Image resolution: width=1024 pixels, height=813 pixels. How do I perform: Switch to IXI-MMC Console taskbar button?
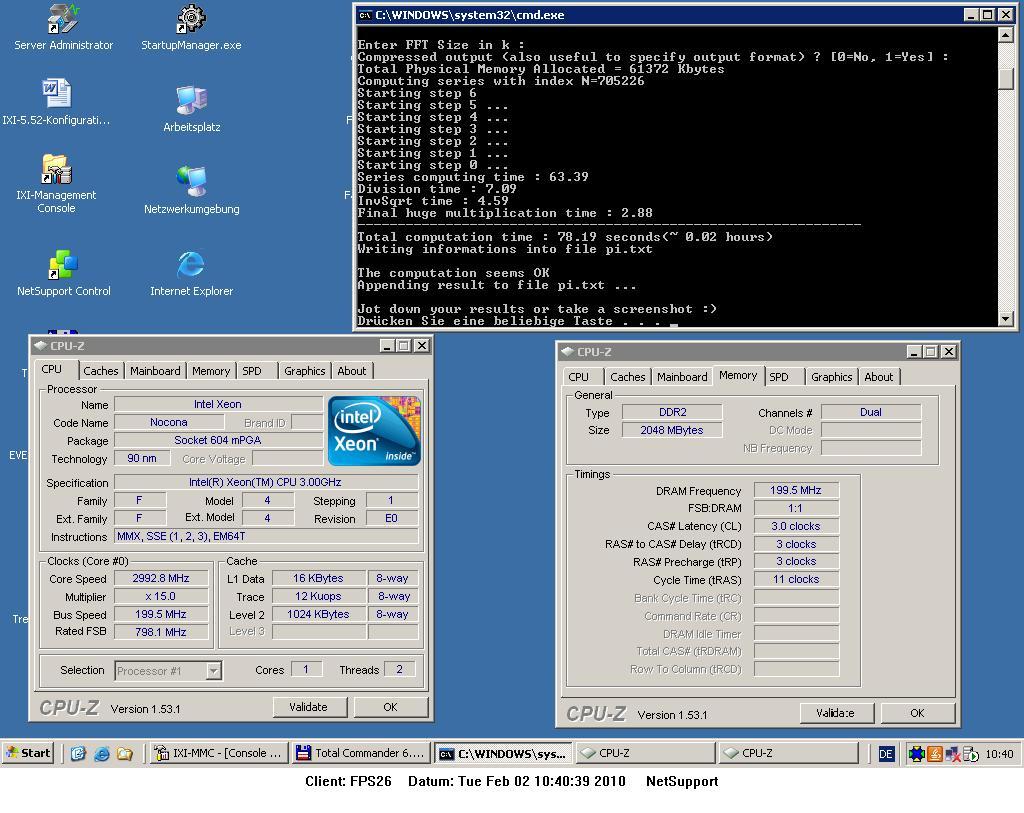pos(217,753)
